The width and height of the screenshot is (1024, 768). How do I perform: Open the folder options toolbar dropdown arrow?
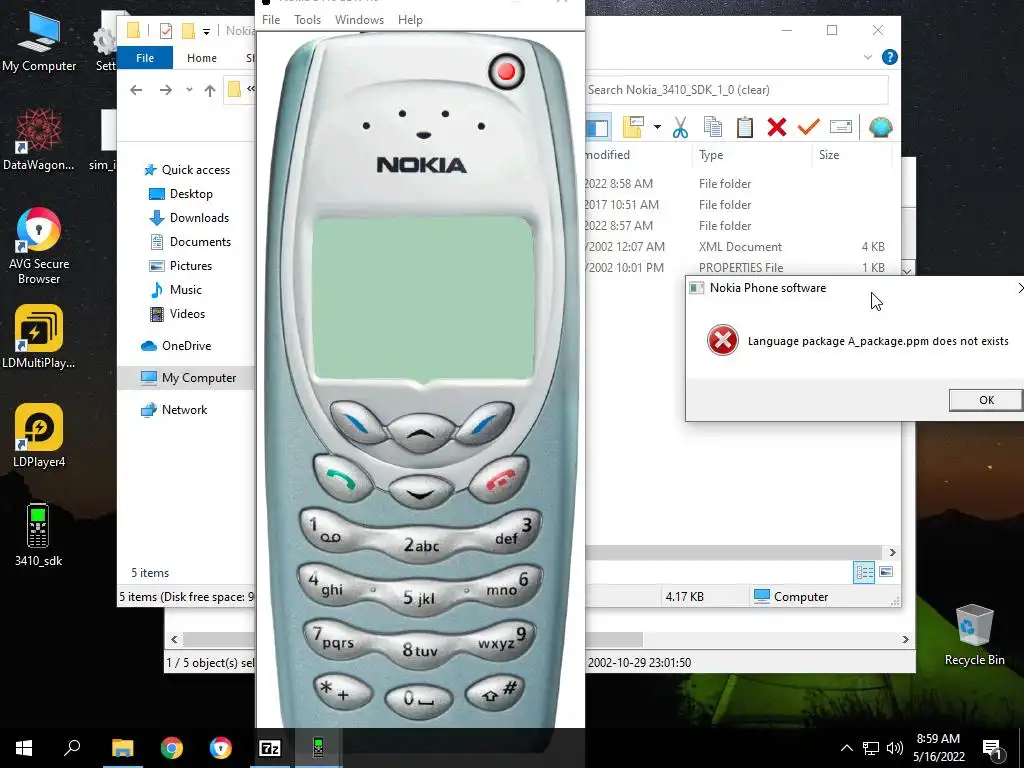(x=657, y=127)
